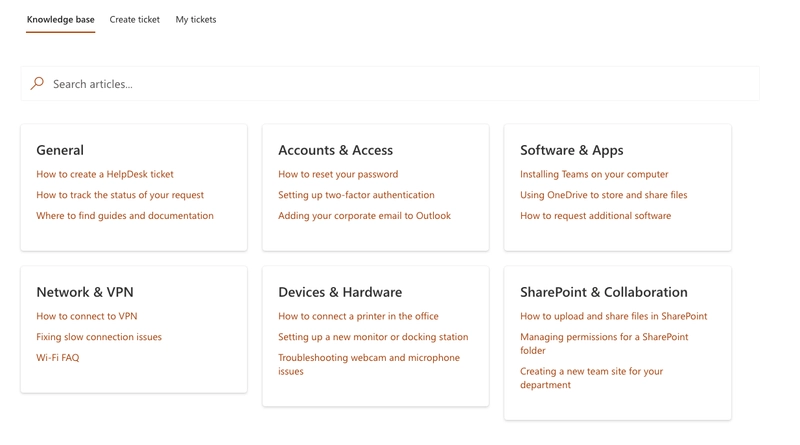Open How to reset your password article
Image resolution: width=800 pixels, height=445 pixels.
pyautogui.click(x=338, y=174)
